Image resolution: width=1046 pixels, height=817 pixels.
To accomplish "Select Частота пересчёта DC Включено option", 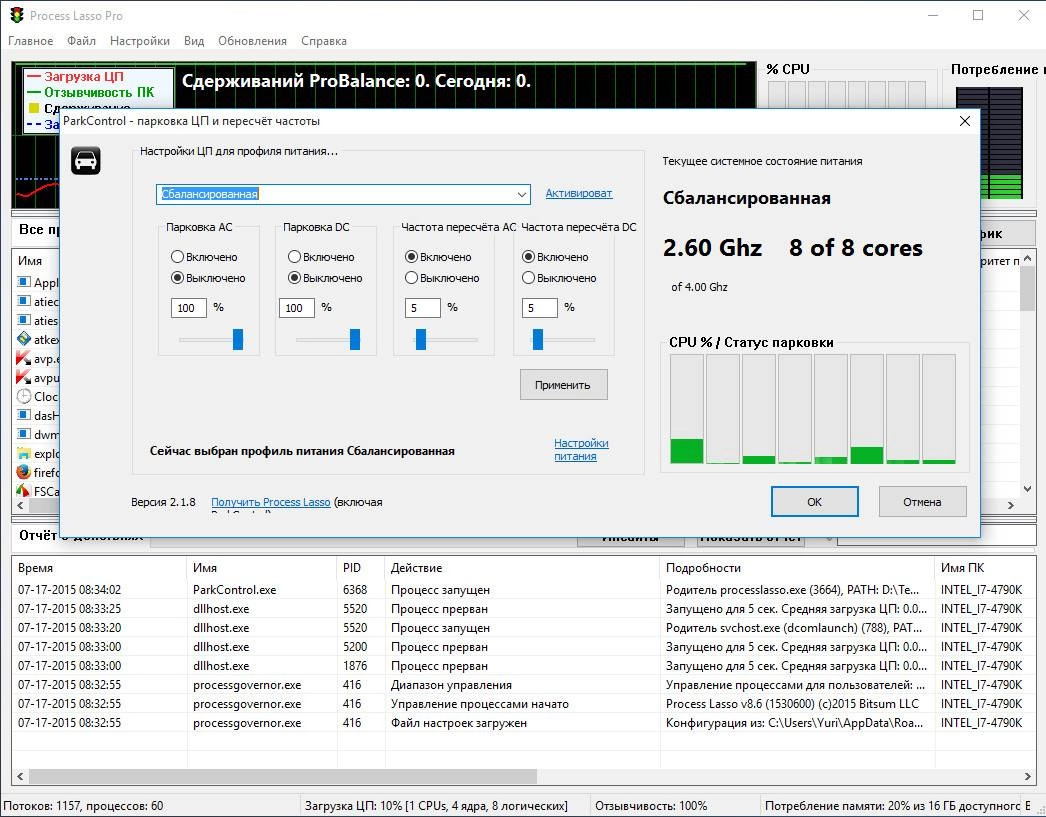I will click(x=528, y=257).
